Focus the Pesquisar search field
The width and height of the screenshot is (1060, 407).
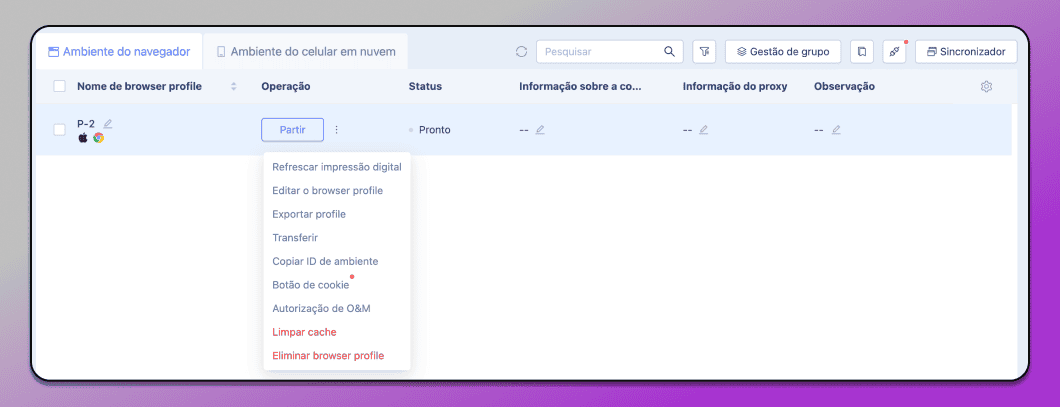(x=609, y=51)
